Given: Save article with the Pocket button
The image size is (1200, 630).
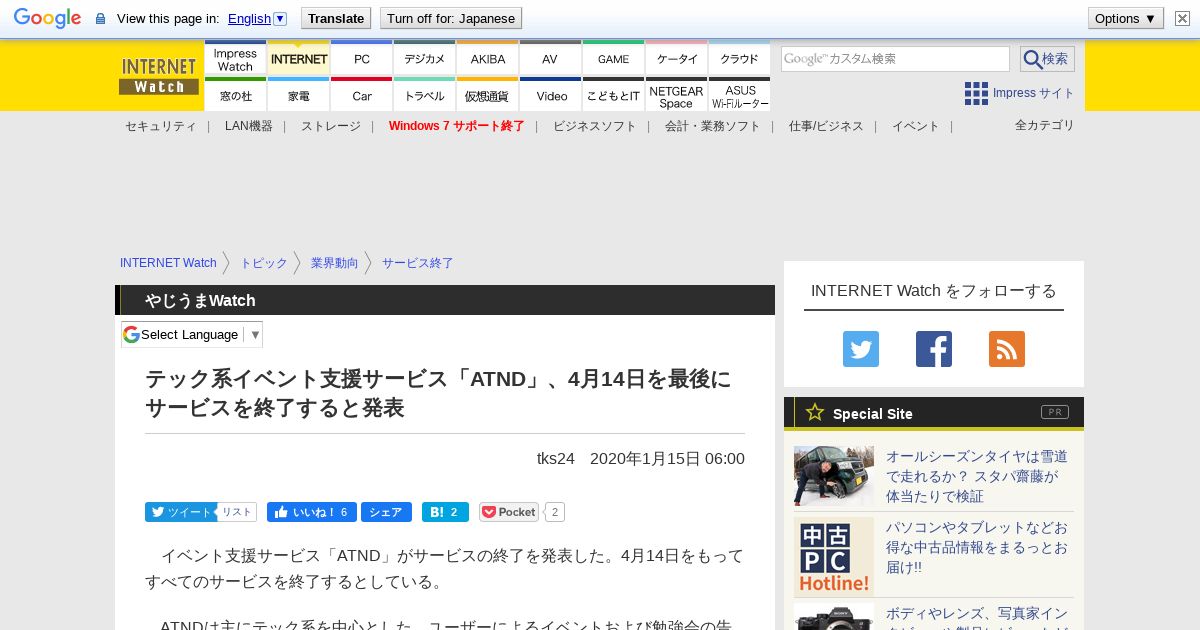Looking at the screenshot, I should pyautogui.click(x=509, y=512).
